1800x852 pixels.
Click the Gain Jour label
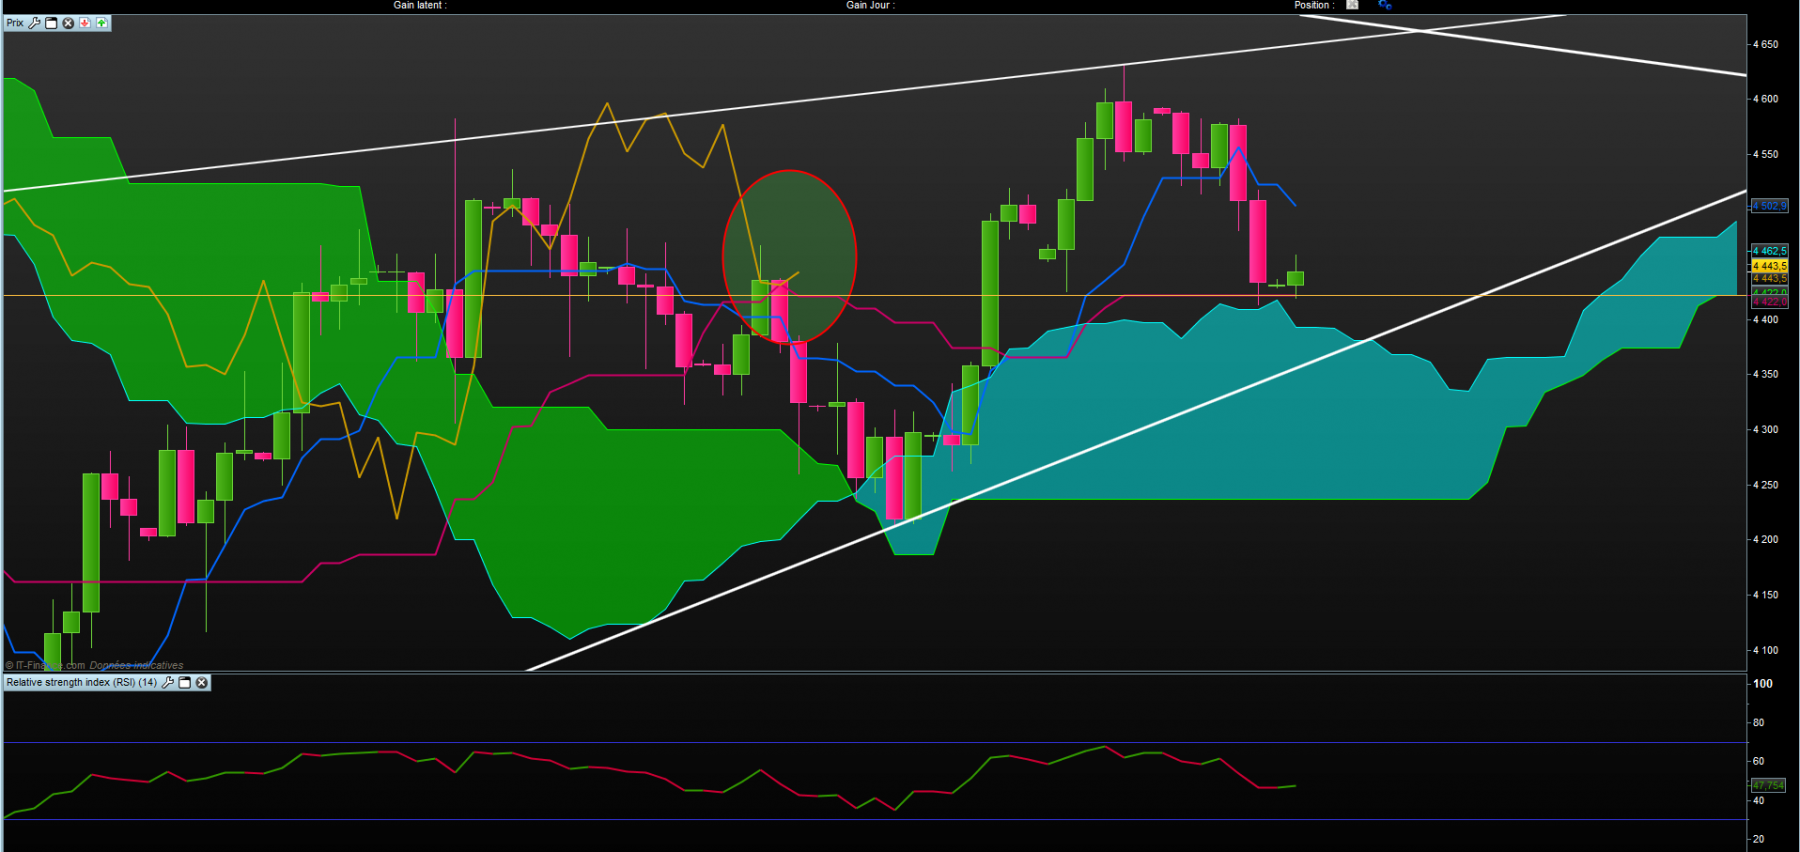871,5
